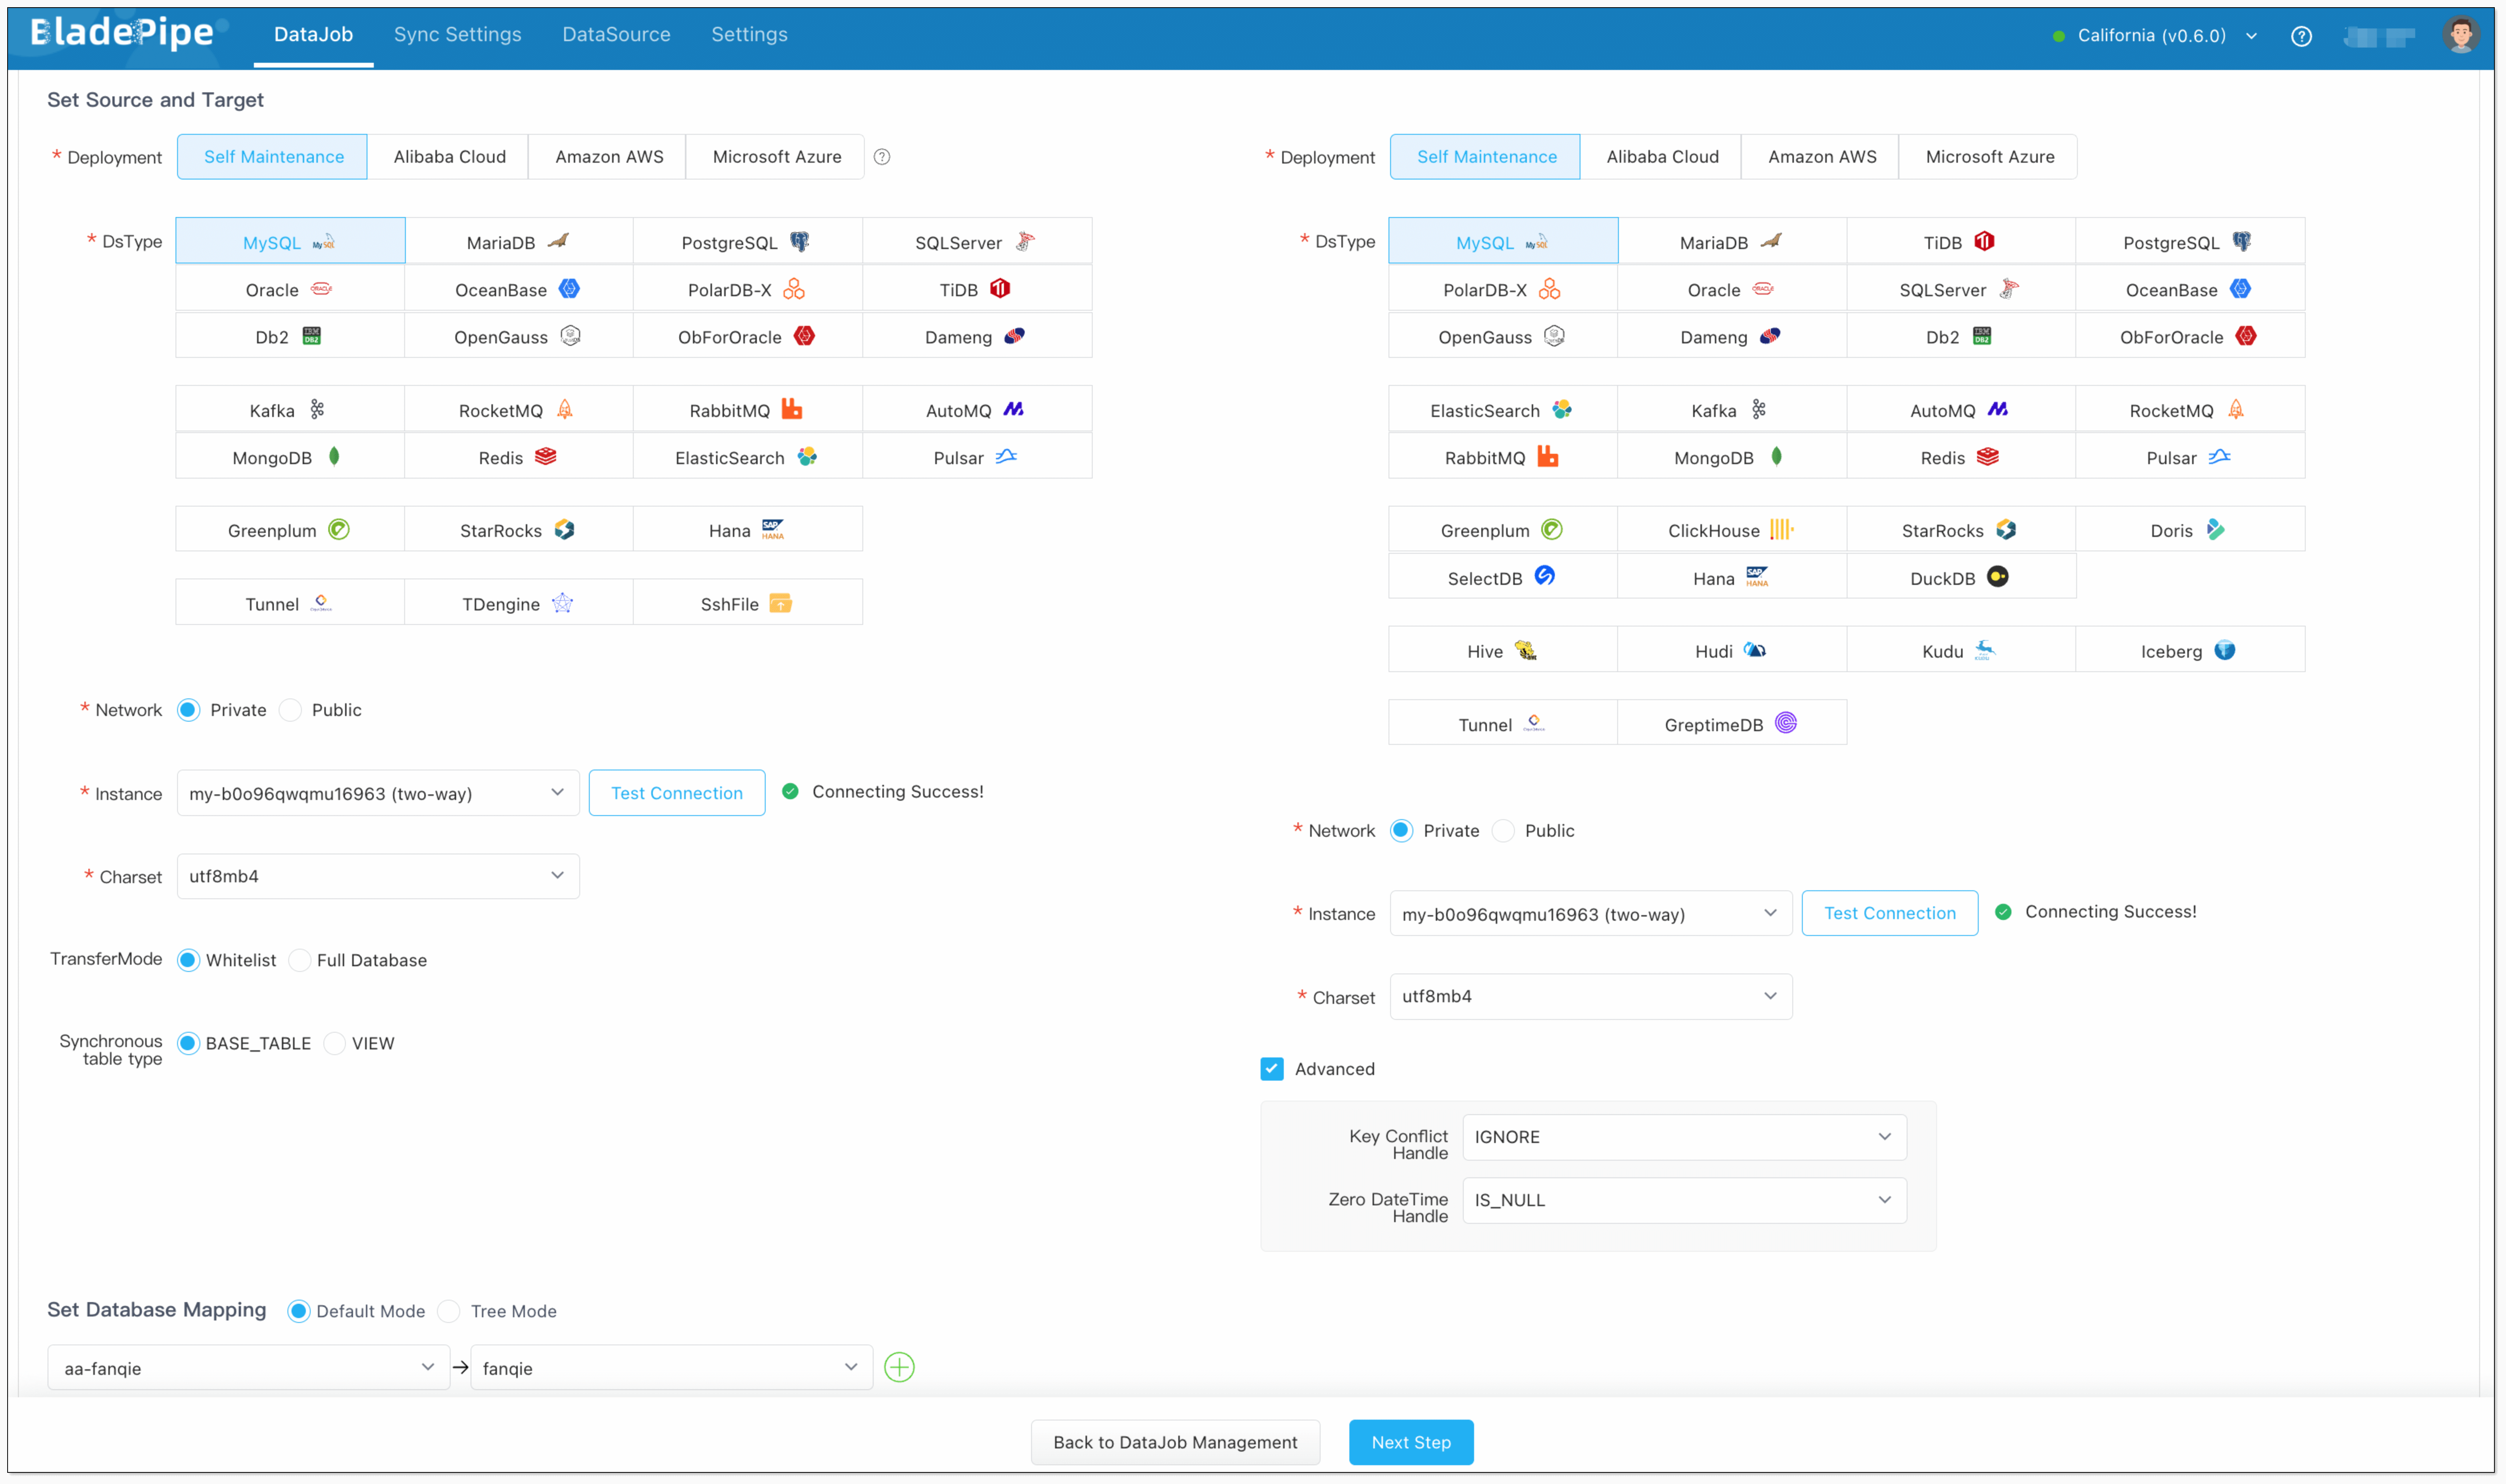
Task: Open the source Charset utf8mb4 dropdown
Action: (378, 876)
